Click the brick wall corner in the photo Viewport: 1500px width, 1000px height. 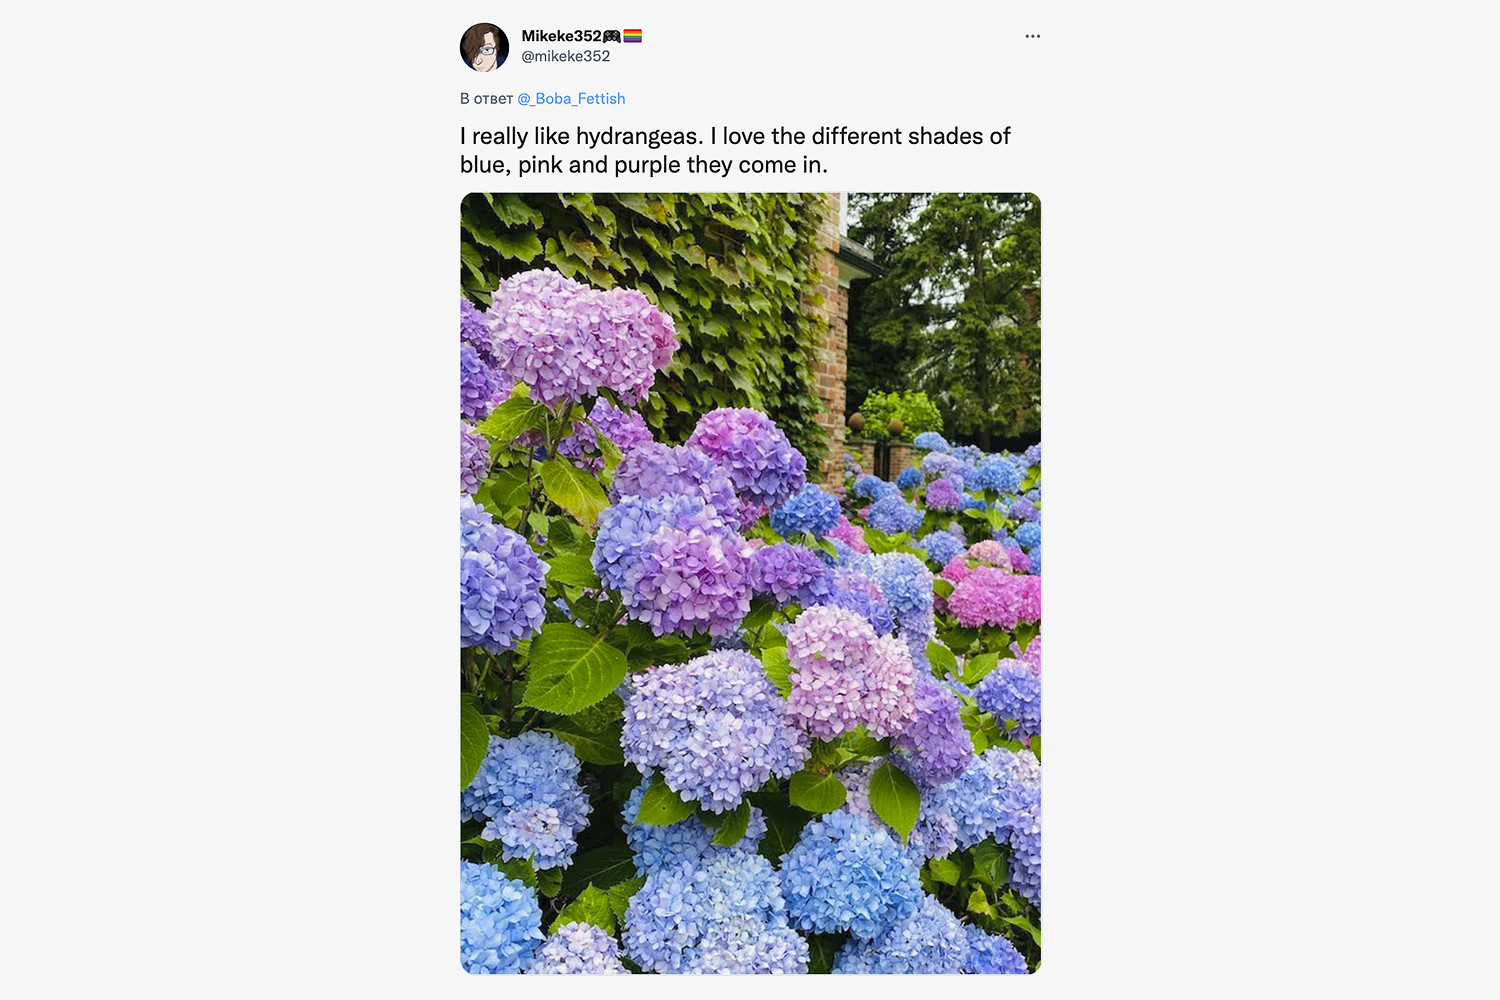[x=829, y=340]
